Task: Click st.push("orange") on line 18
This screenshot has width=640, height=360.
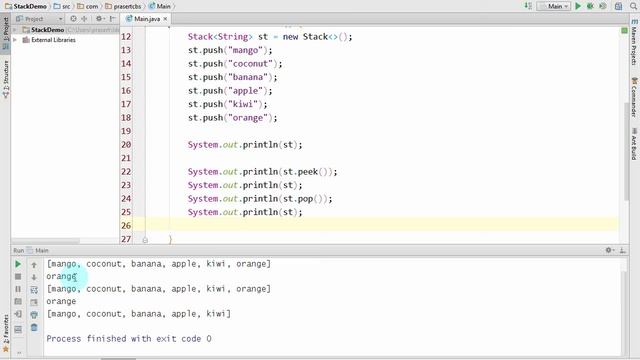Action: [232, 118]
